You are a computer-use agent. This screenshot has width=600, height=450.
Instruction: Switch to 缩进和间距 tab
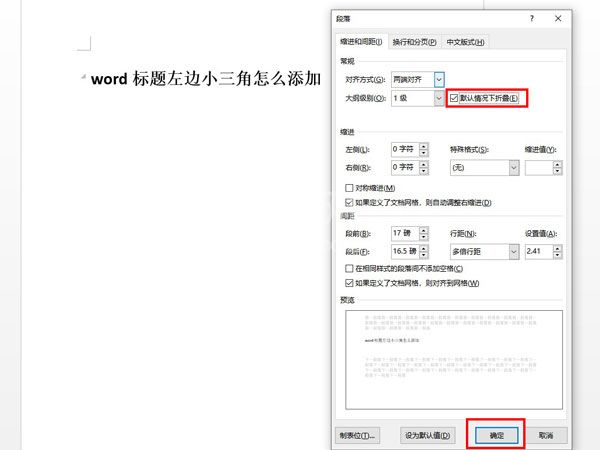click(361, 42)
